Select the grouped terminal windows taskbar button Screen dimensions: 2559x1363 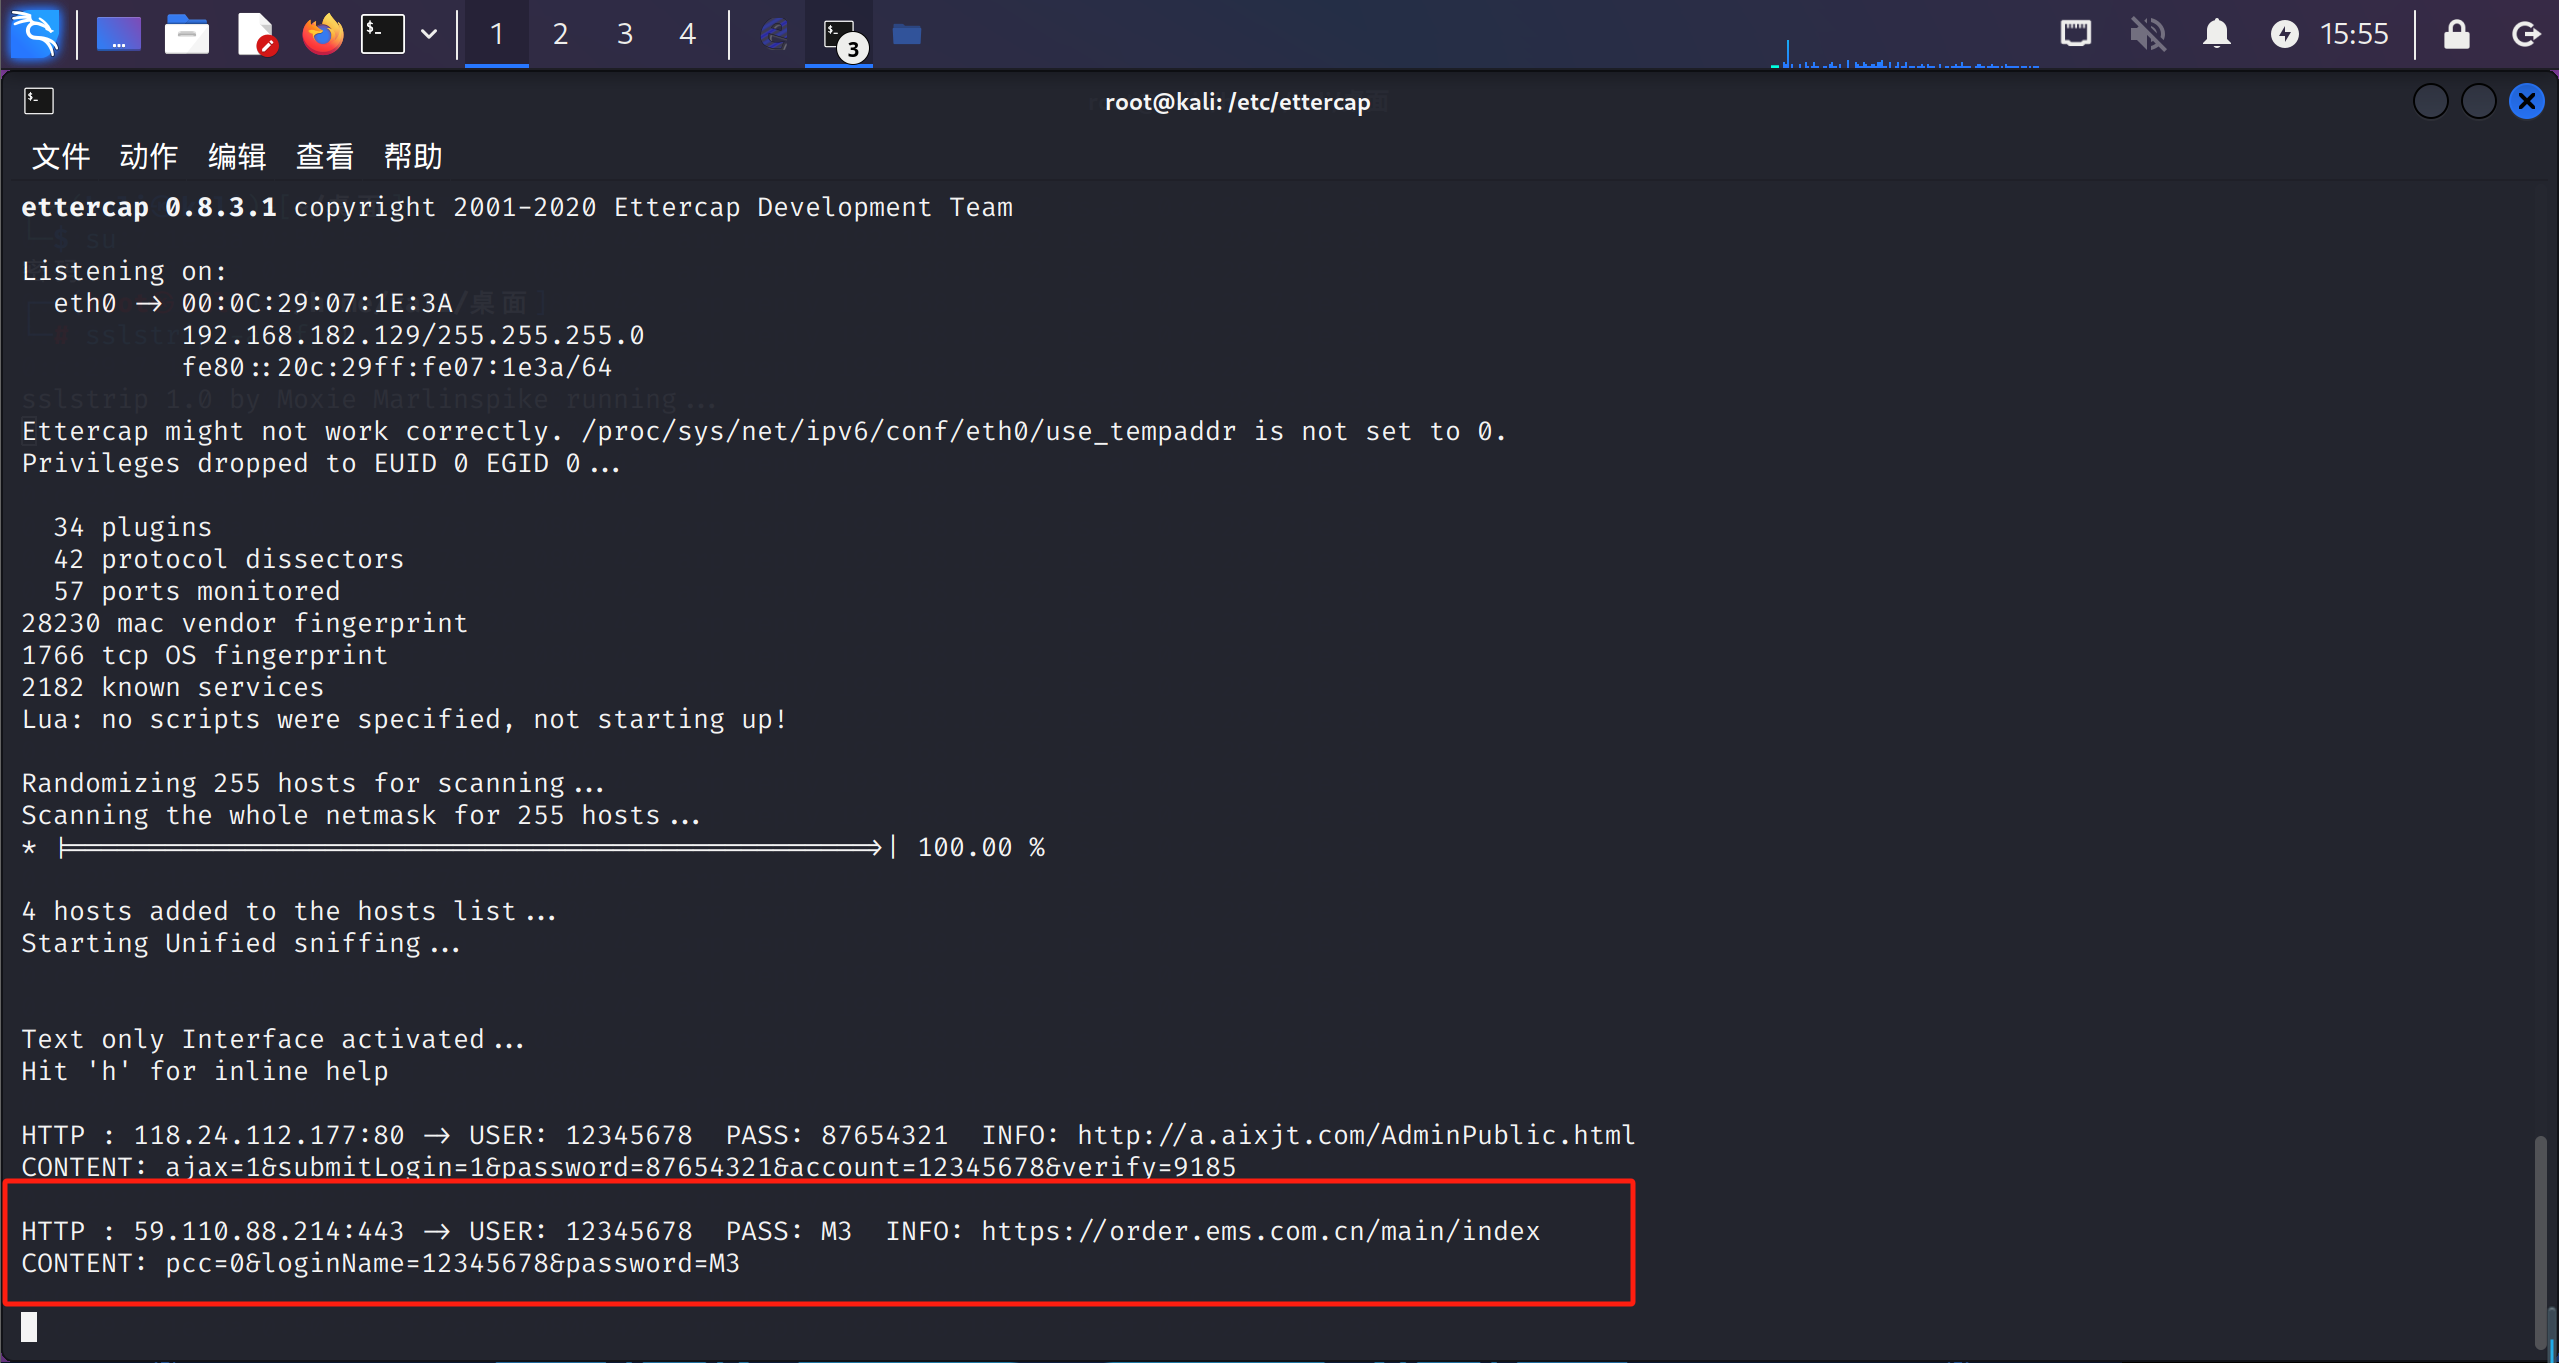[x=840, y=34]
